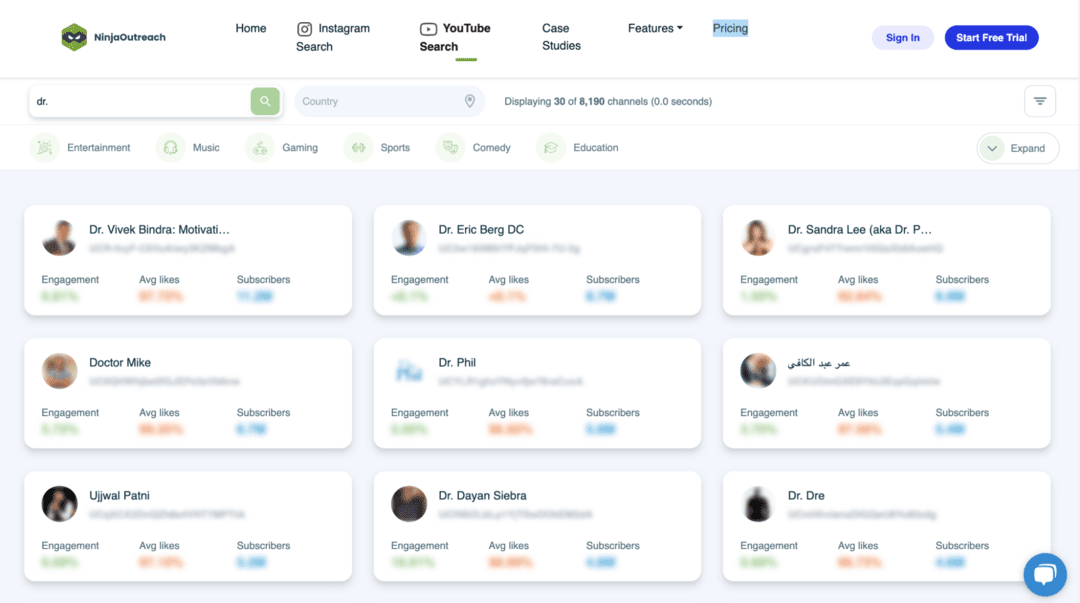Select the Gaming category icon
1080x603 pixels.
260,148
